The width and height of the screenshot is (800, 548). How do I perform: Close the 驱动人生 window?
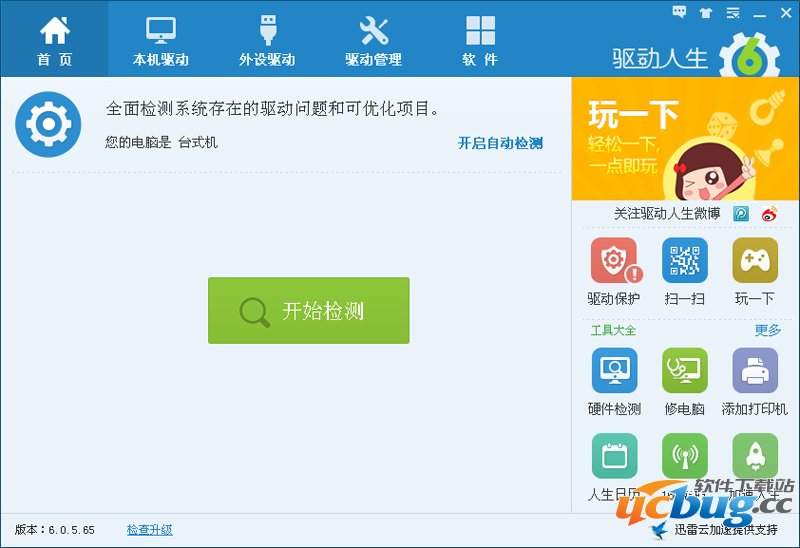click(x=786, y=13)
